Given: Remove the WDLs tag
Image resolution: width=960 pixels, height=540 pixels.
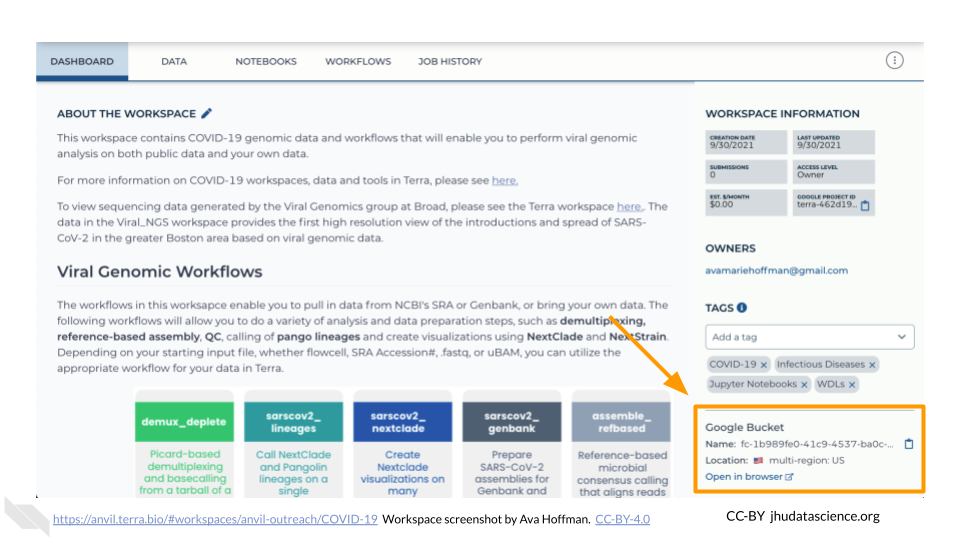Looking at the screenshot, I should [x=852, y=384].
